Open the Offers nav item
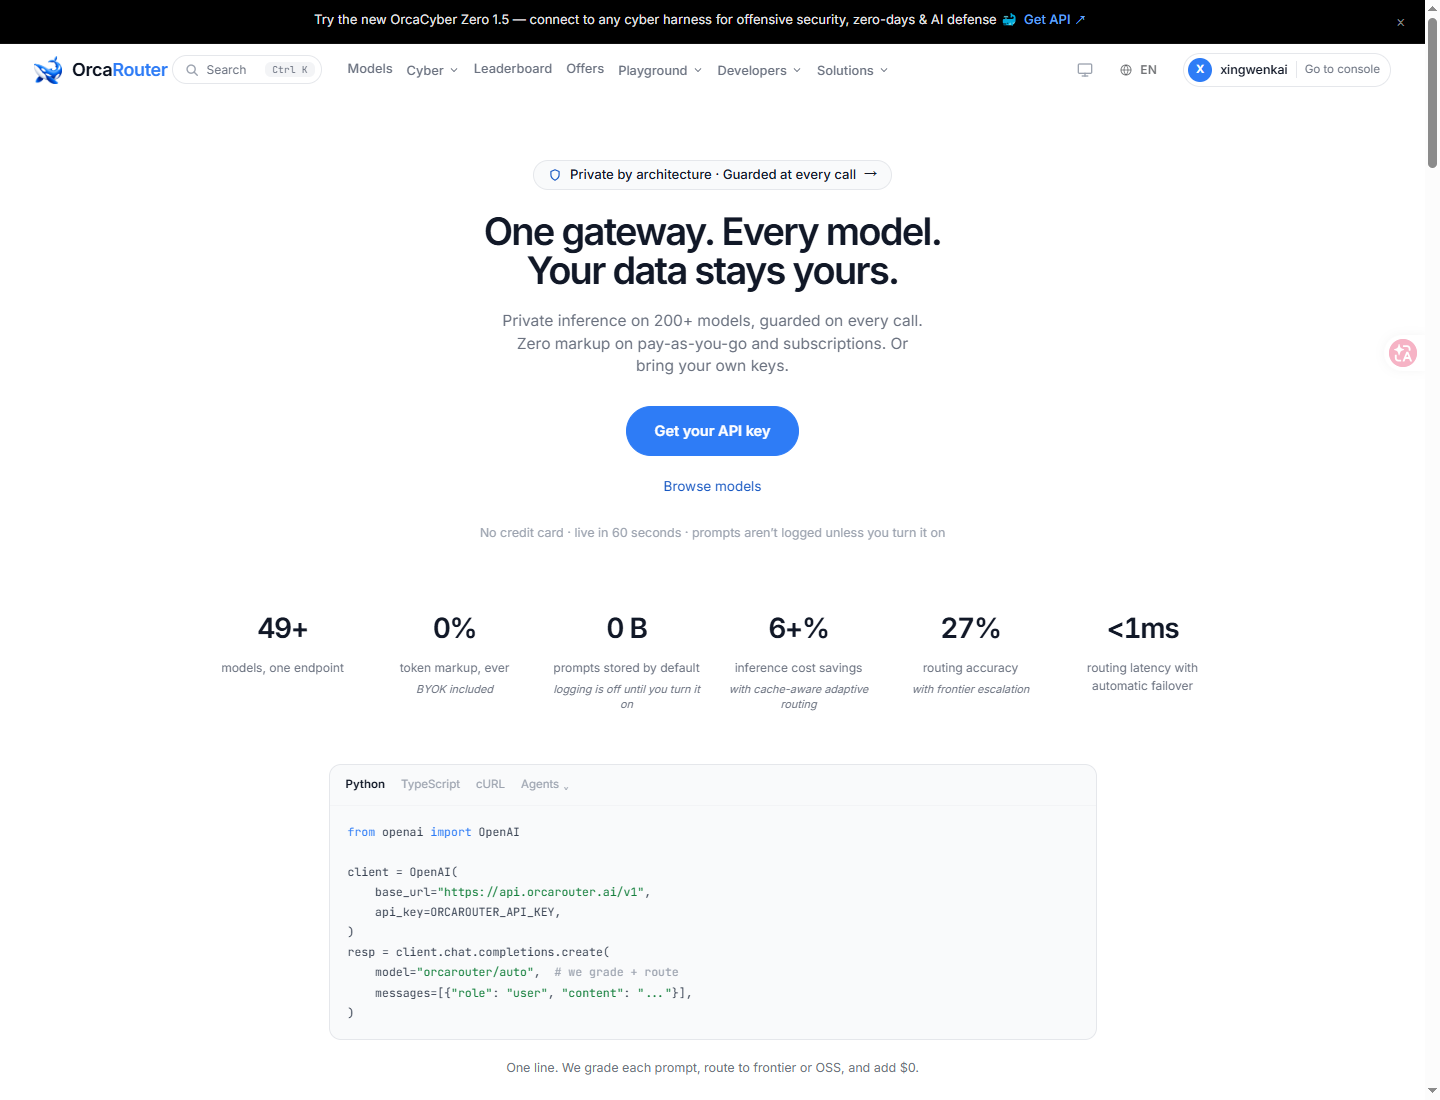The height and width of the screenshot is (1100, 1440). point(585,69)
